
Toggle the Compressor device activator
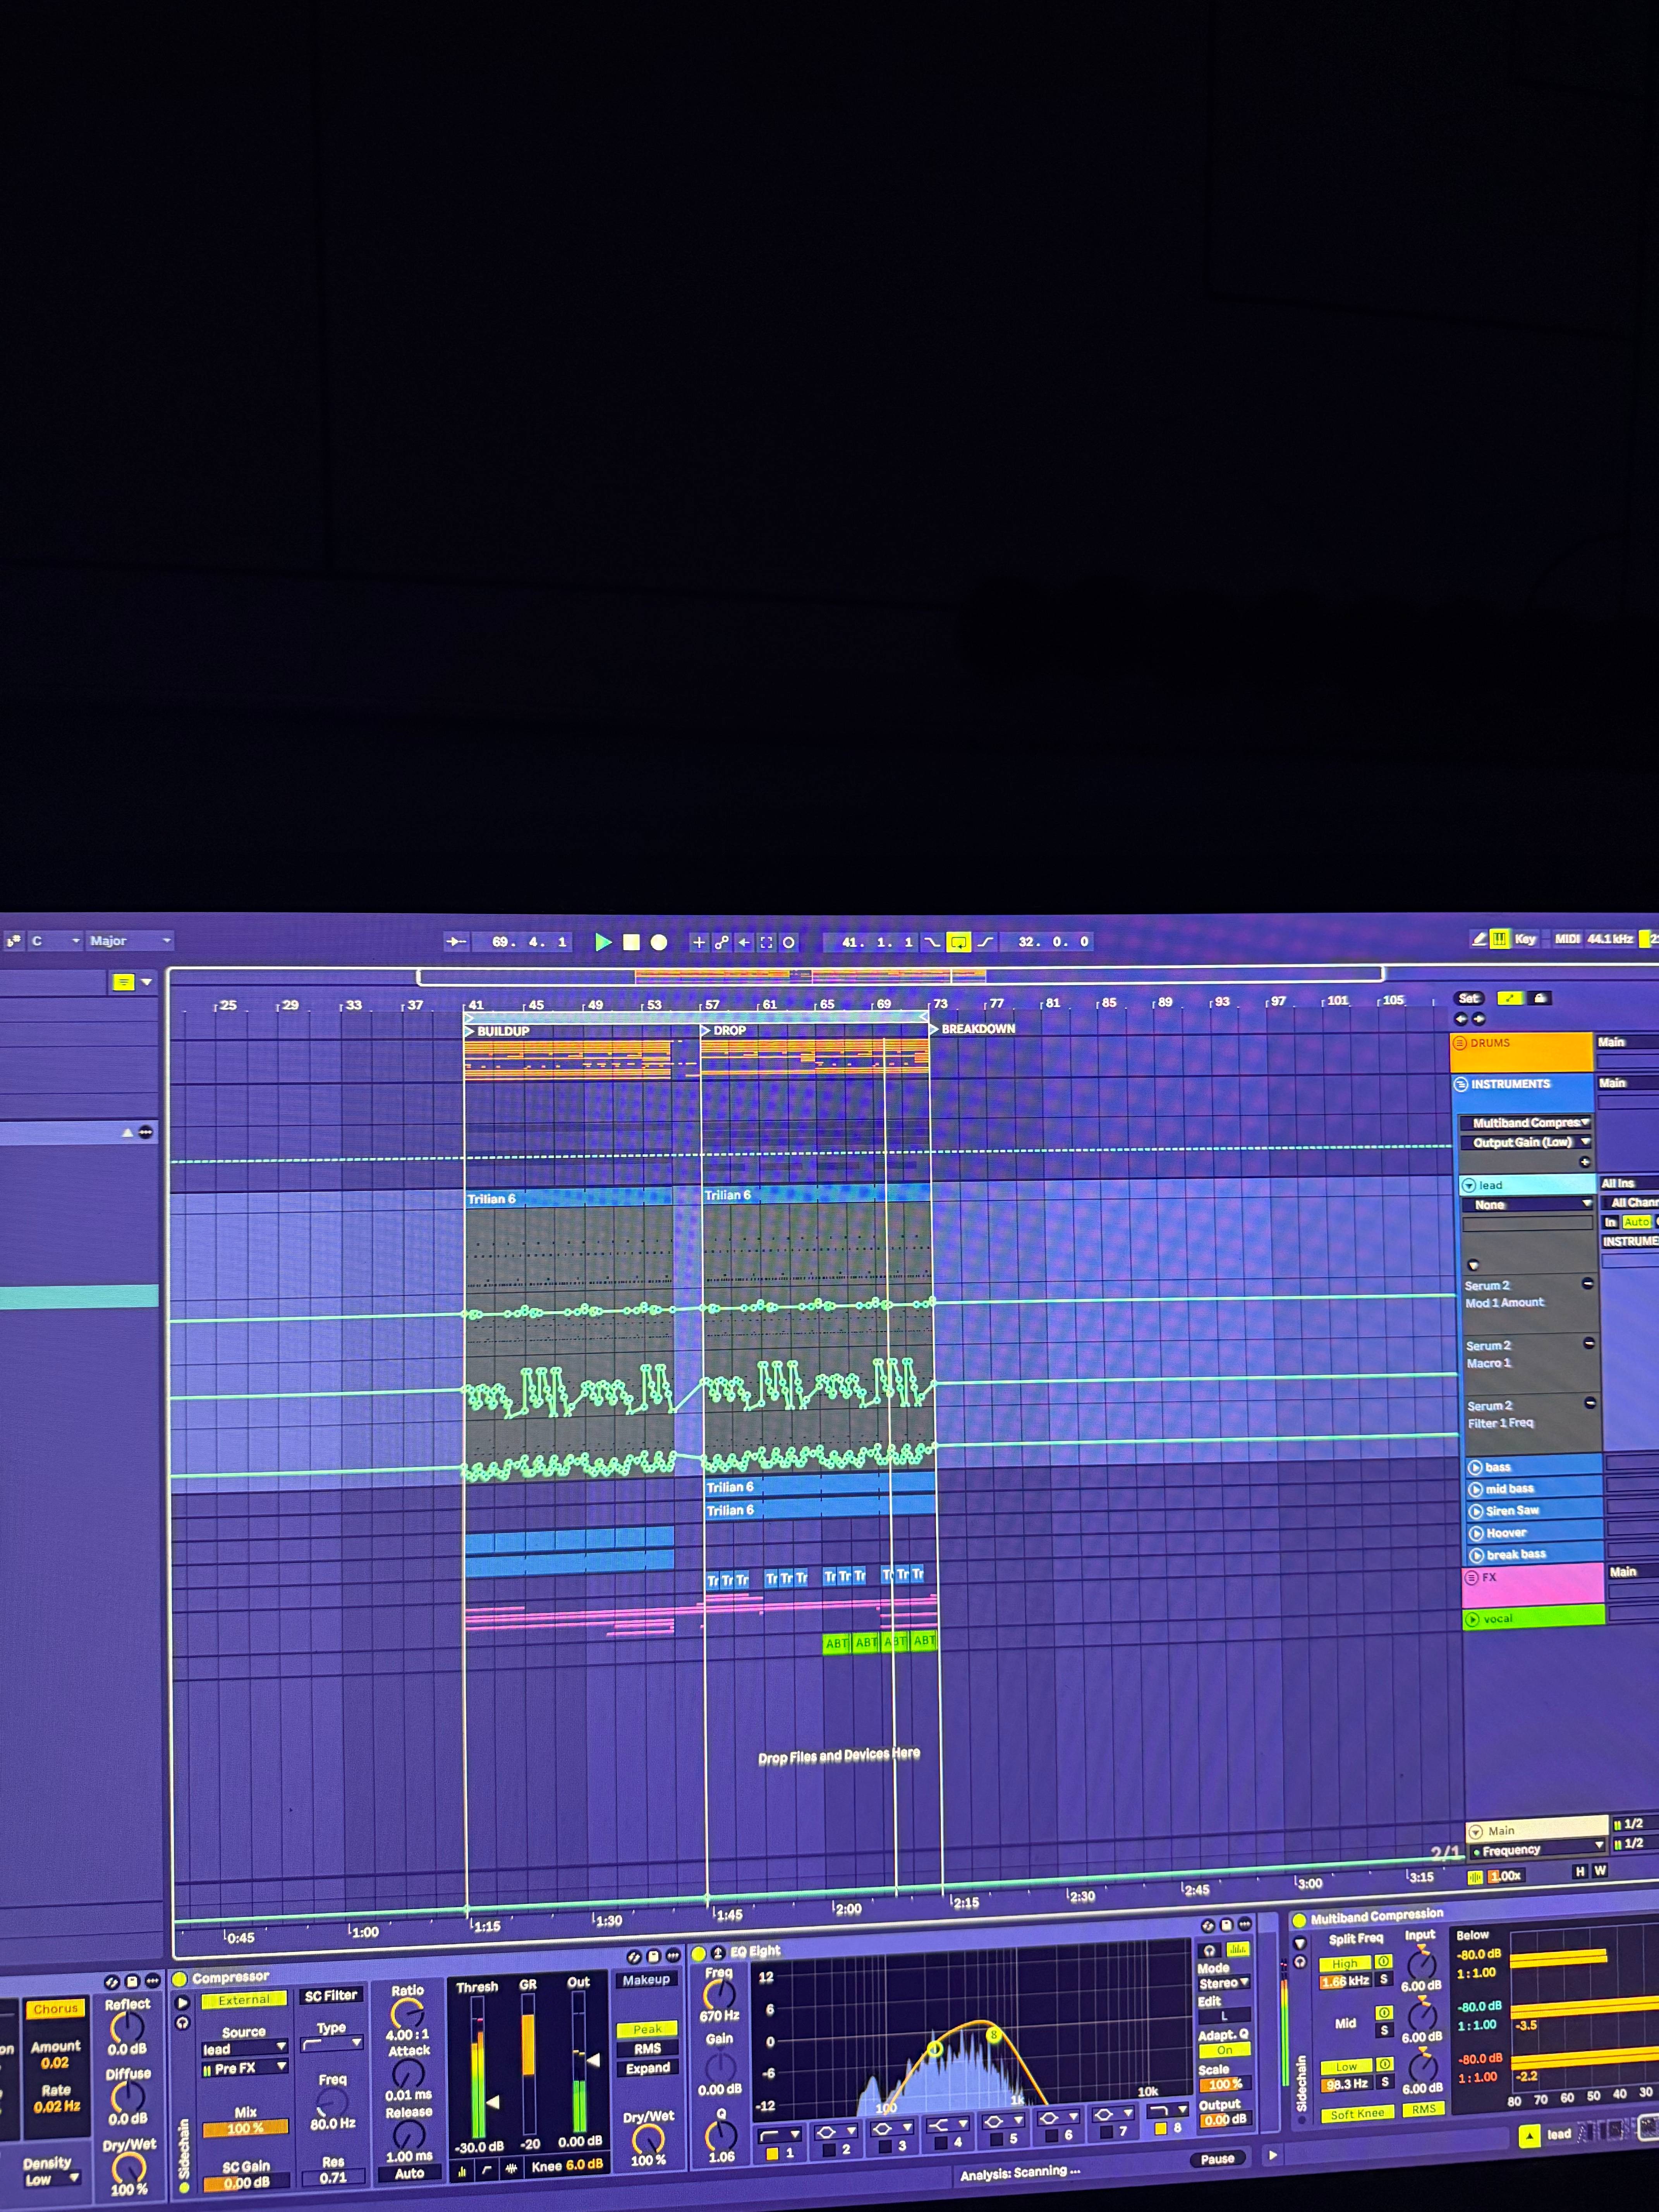pyautogui.click(x=180, y=1979)
